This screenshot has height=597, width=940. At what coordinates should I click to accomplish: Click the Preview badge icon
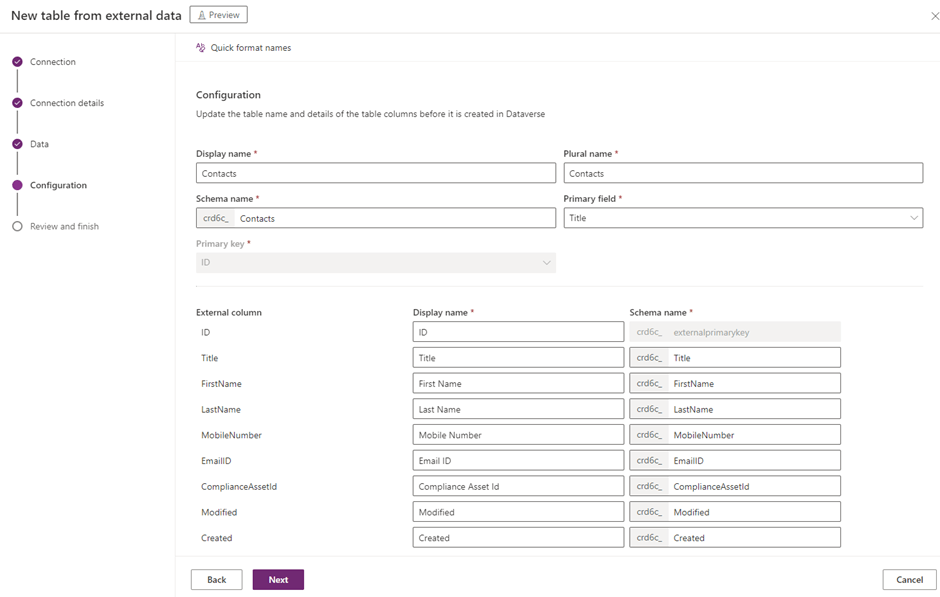(202, 15)
